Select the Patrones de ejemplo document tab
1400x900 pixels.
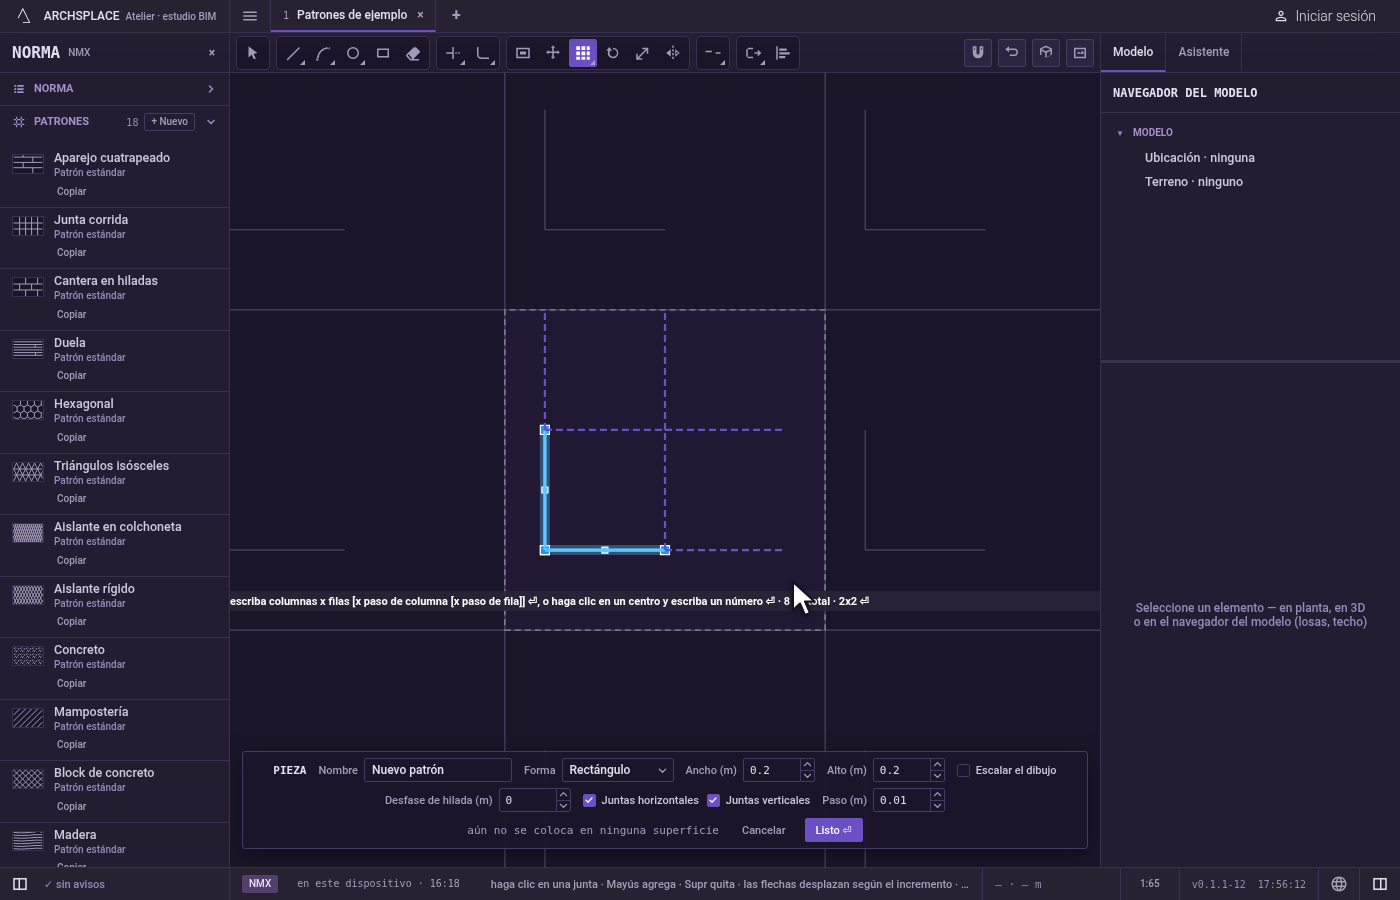(x=352, y=15)
